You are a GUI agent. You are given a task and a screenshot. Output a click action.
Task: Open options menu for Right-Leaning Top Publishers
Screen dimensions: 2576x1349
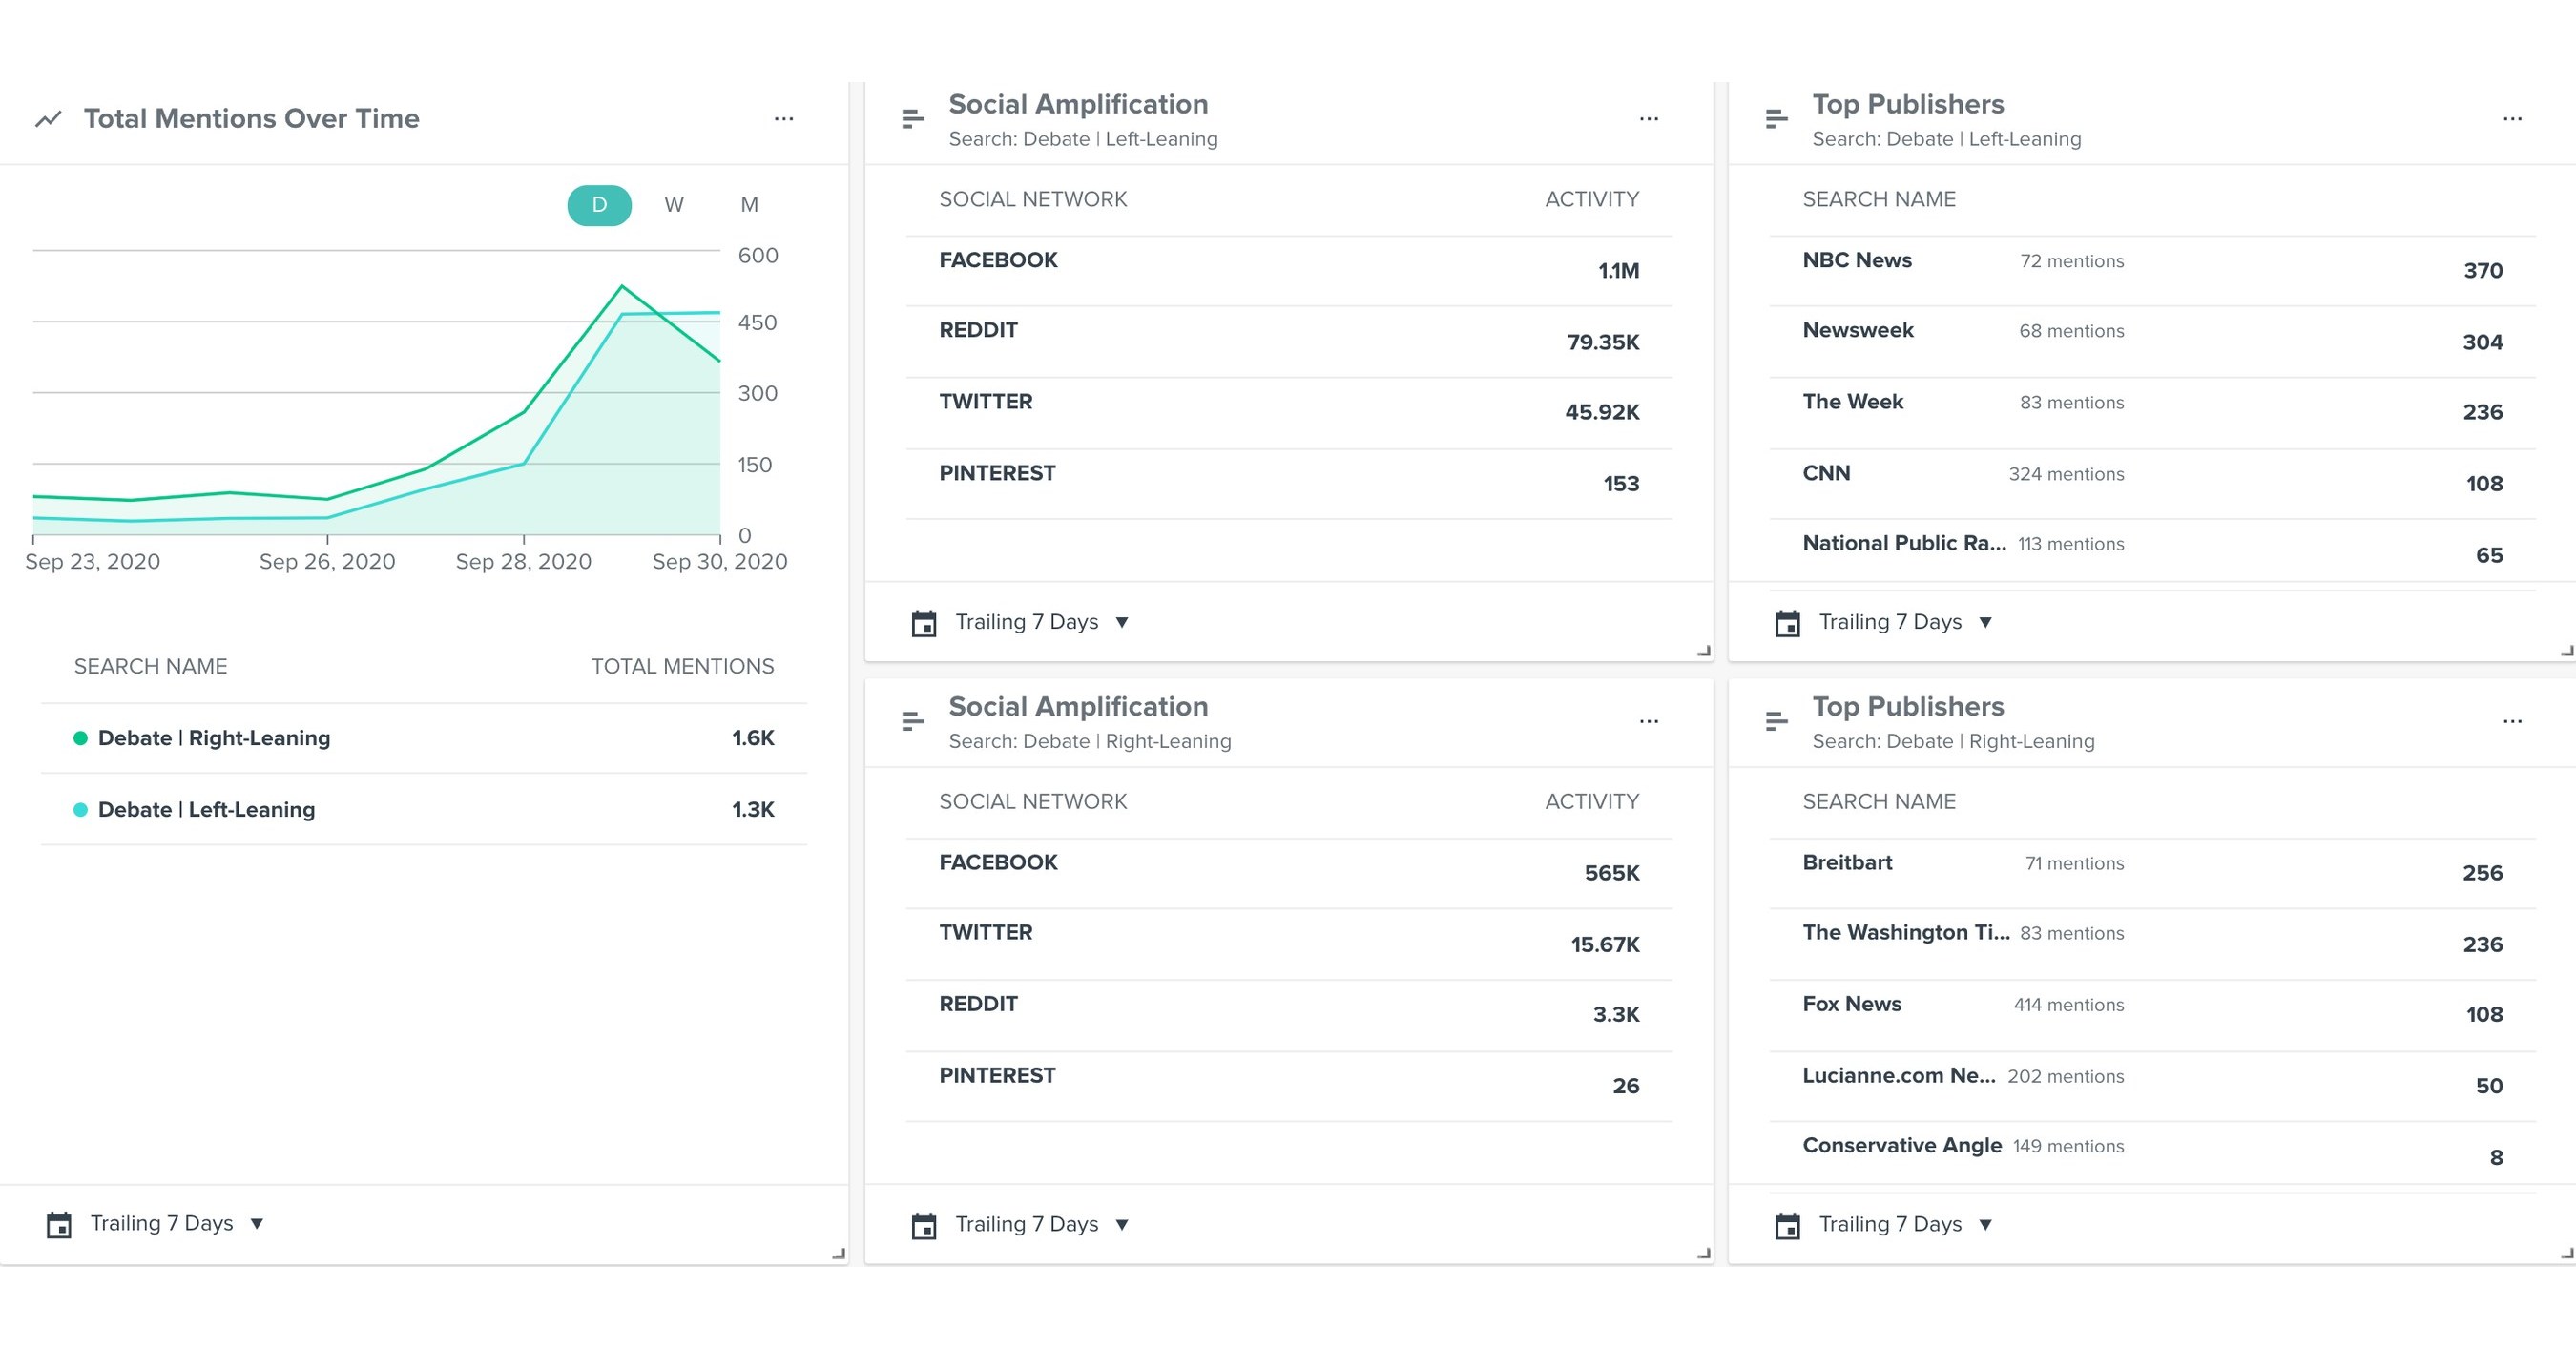point(2511,721)
